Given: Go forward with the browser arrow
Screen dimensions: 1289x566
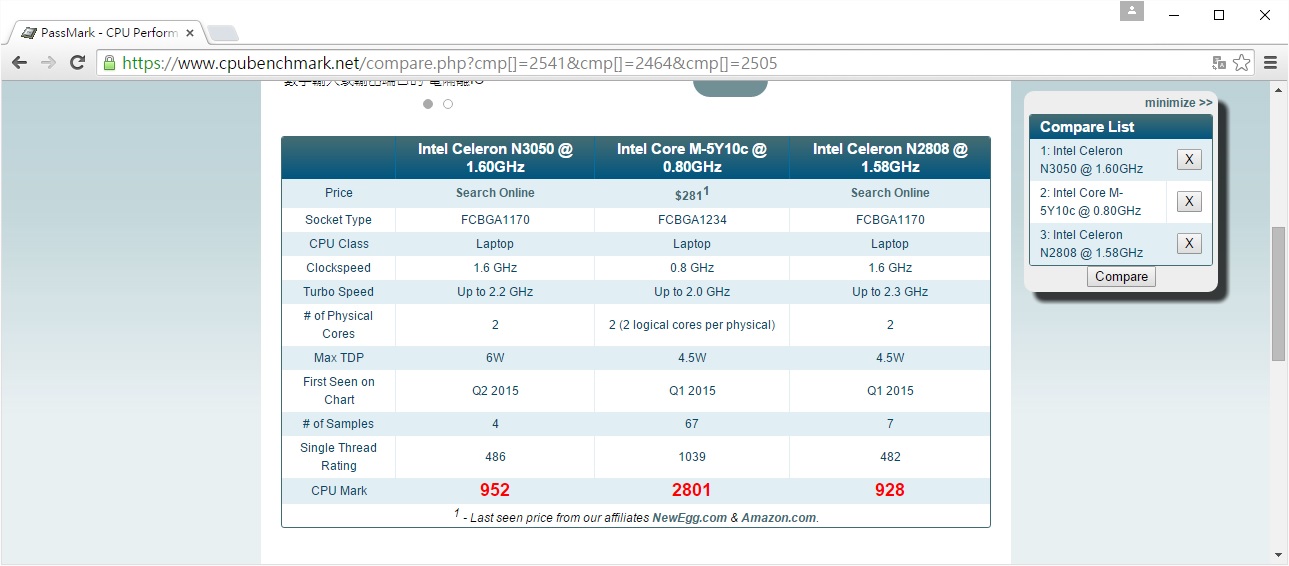Looking at the screenshot, I should click(x=48, y=62).
